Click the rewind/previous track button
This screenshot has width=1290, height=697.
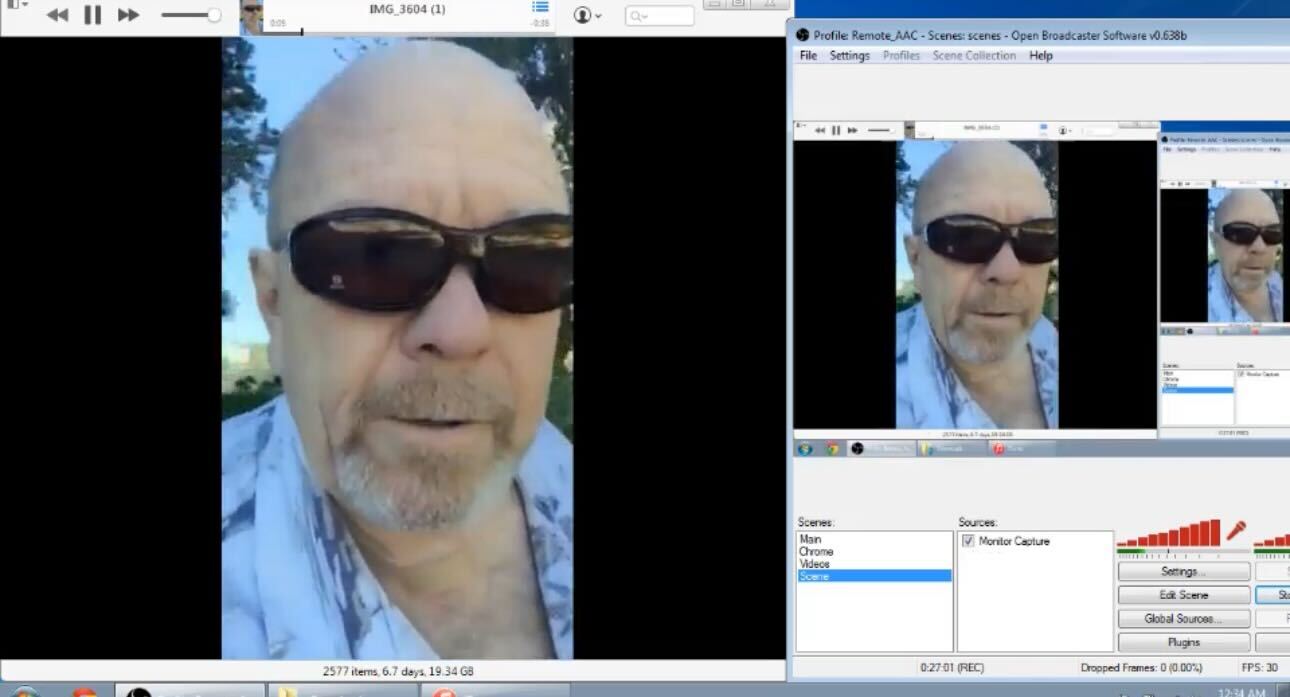(x=58, y=15)
